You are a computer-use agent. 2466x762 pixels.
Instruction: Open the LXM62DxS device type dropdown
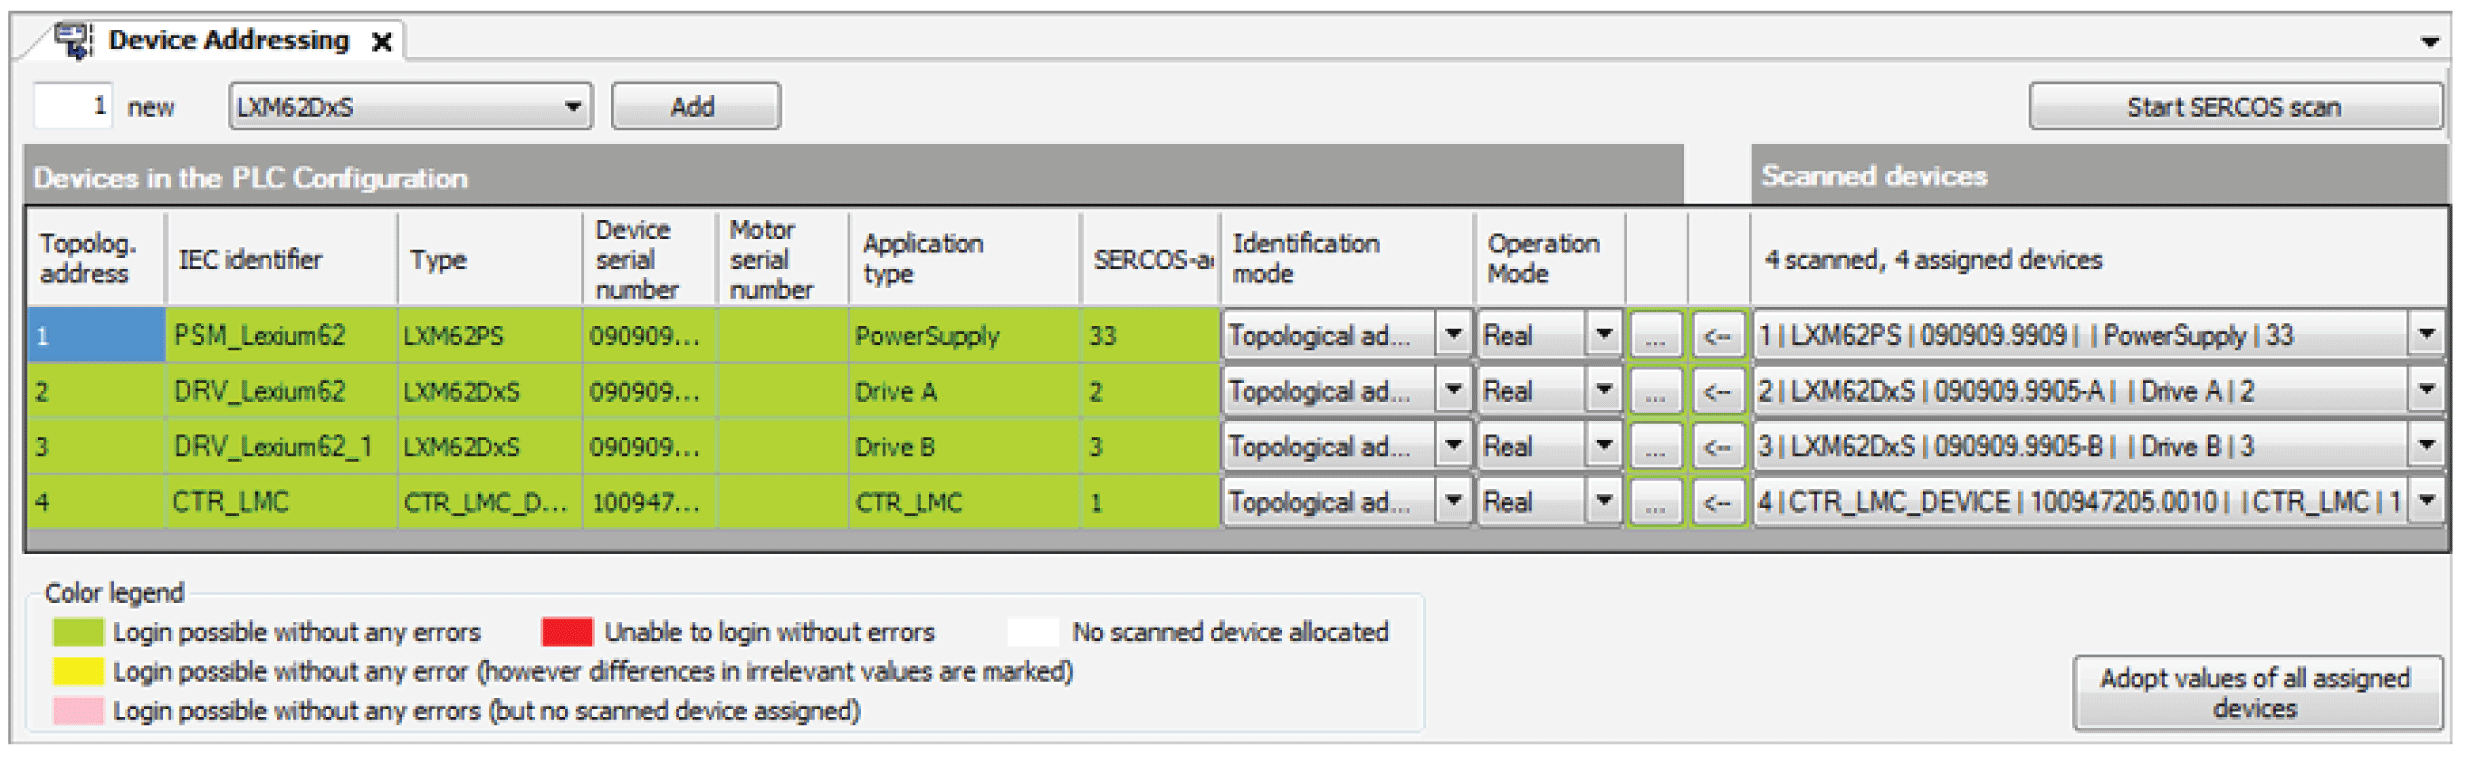coord(410,106)
